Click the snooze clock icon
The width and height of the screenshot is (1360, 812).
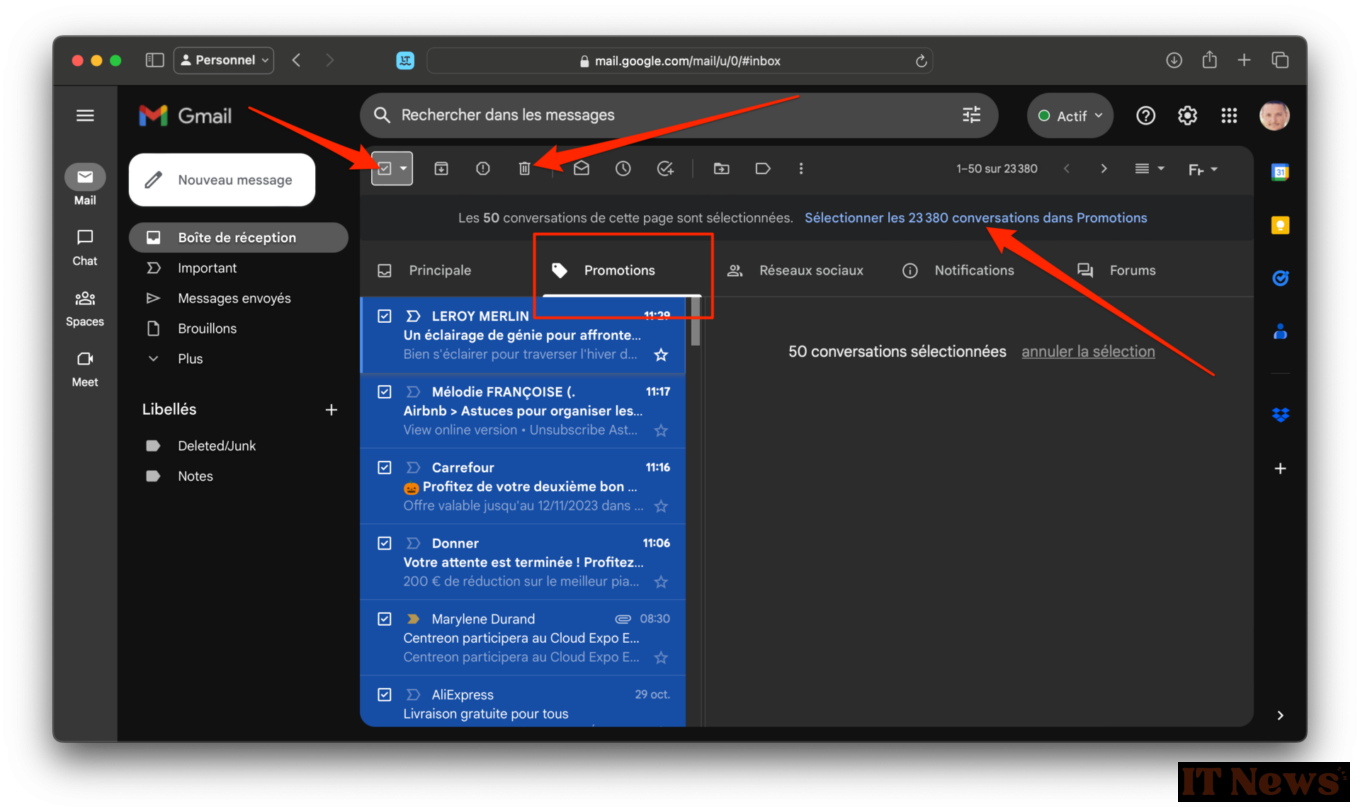pyautogui.click(x=623, y=169)
